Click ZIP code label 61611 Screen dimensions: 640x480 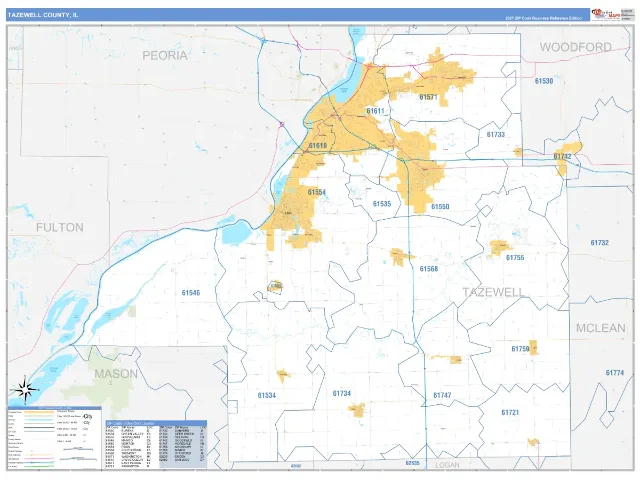(x=375, y=111)
